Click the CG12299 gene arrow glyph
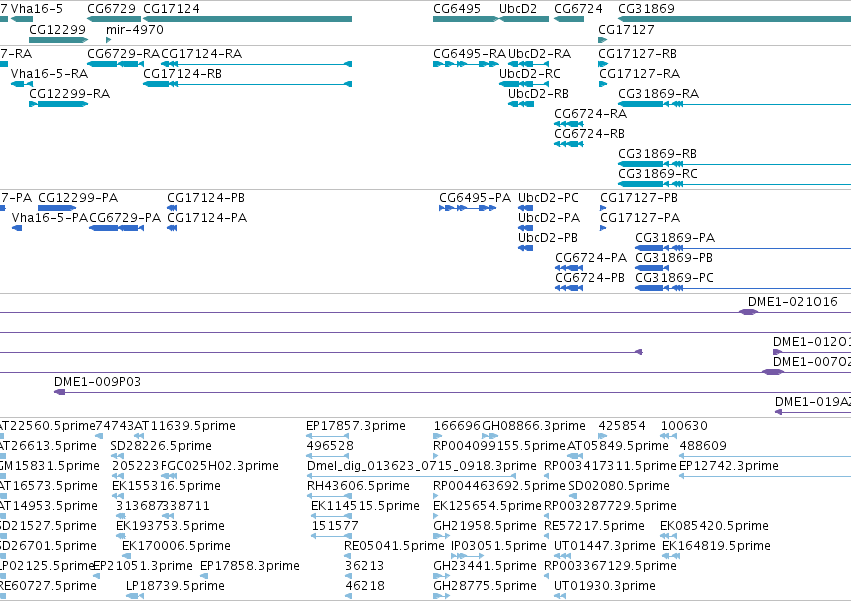 (59, 40)
